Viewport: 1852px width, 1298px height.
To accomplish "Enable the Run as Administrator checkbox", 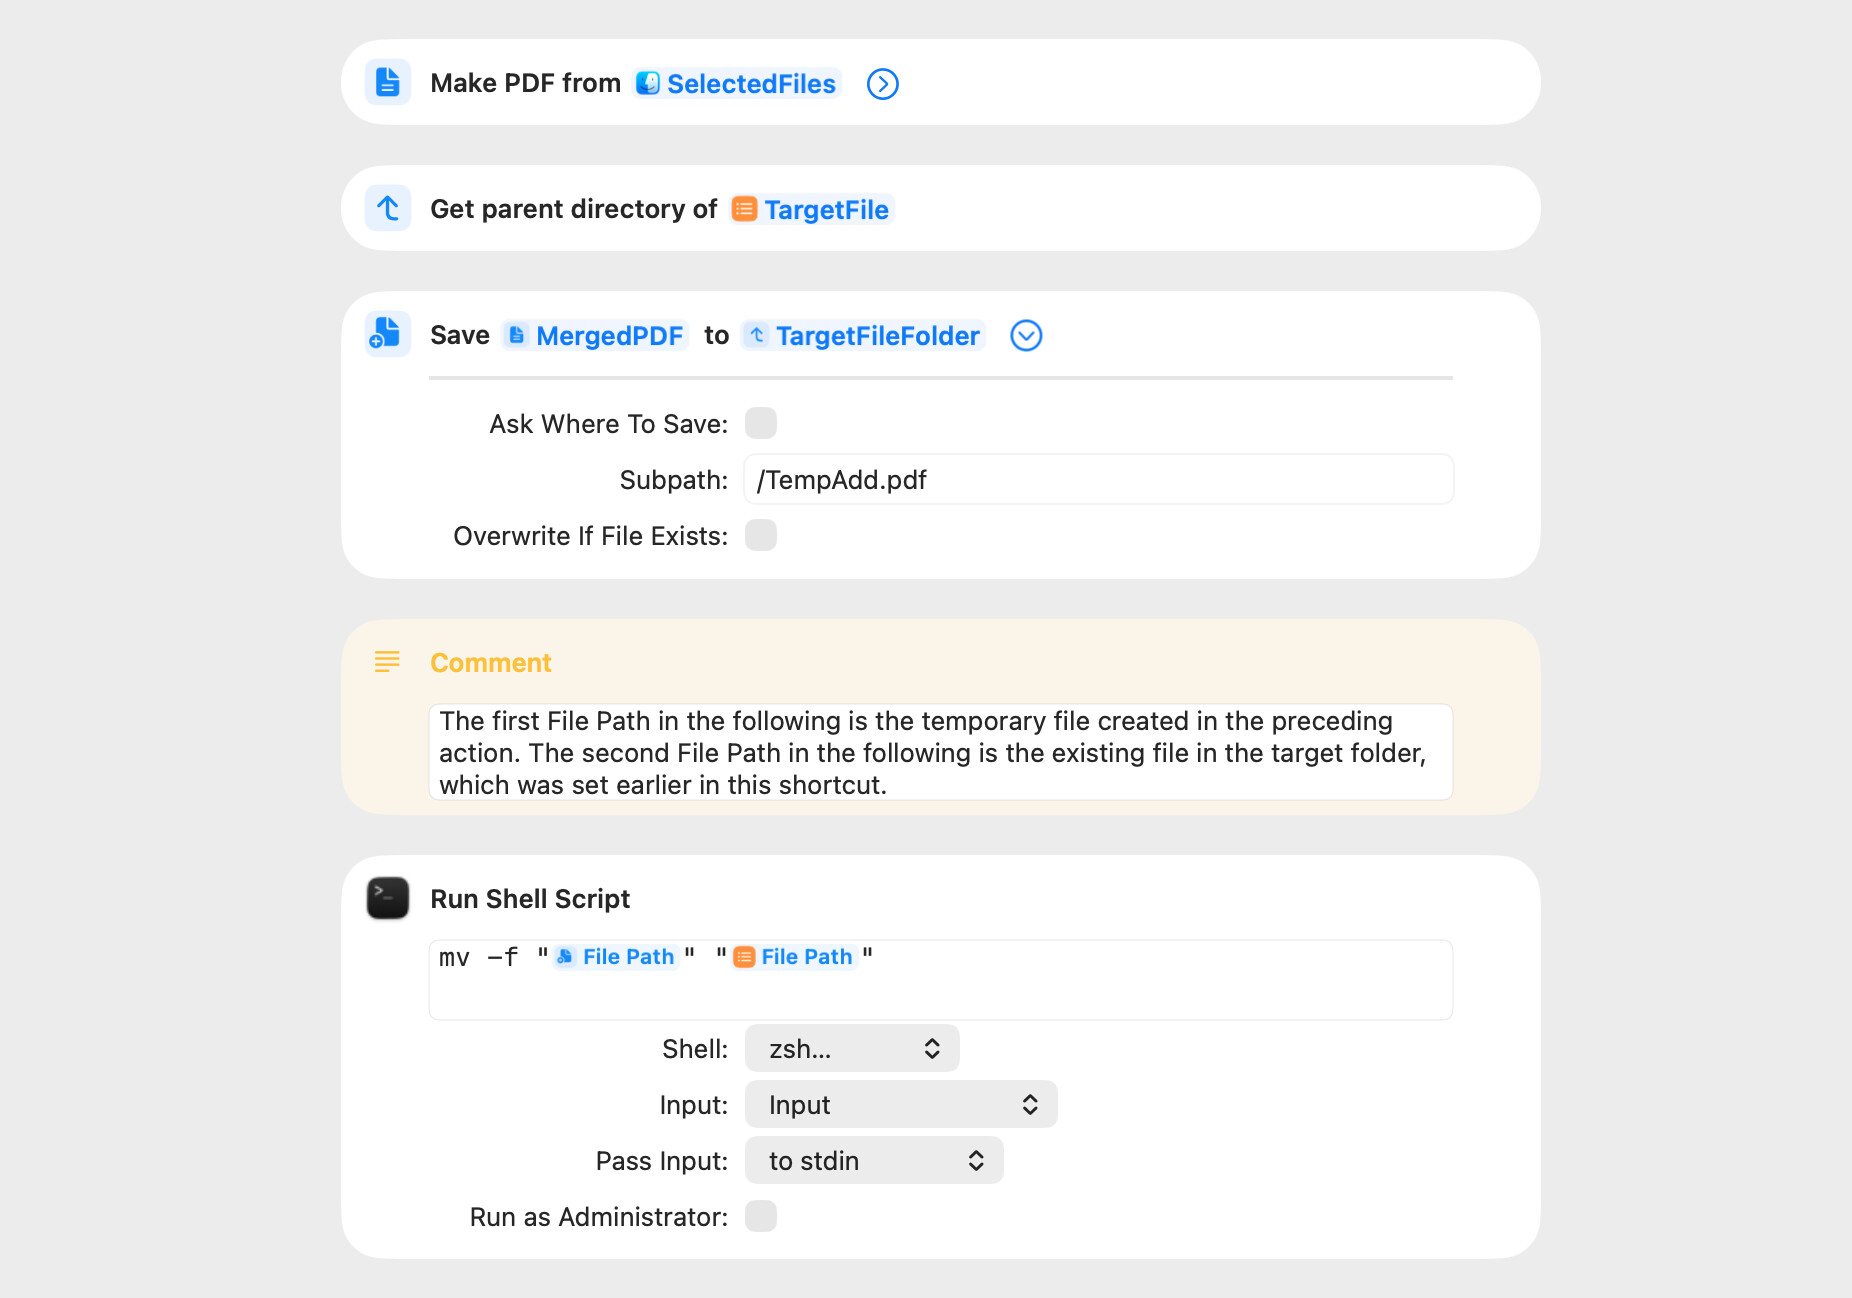I will coord(761,1217).
